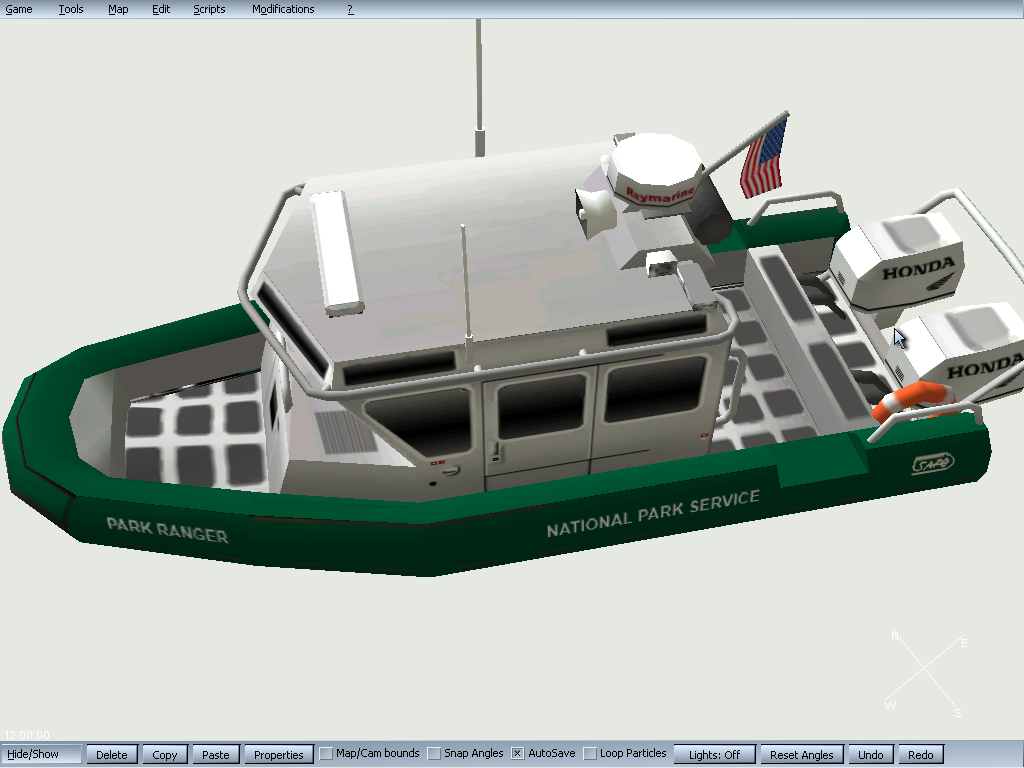
Task: Click the Reset Angles button
Action: [x=802, y=754]
